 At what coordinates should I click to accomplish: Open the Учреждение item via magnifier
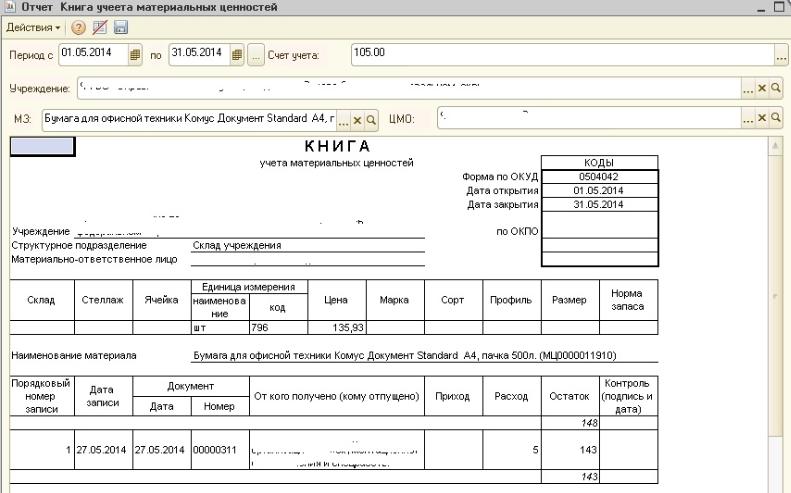pos(774,88)
